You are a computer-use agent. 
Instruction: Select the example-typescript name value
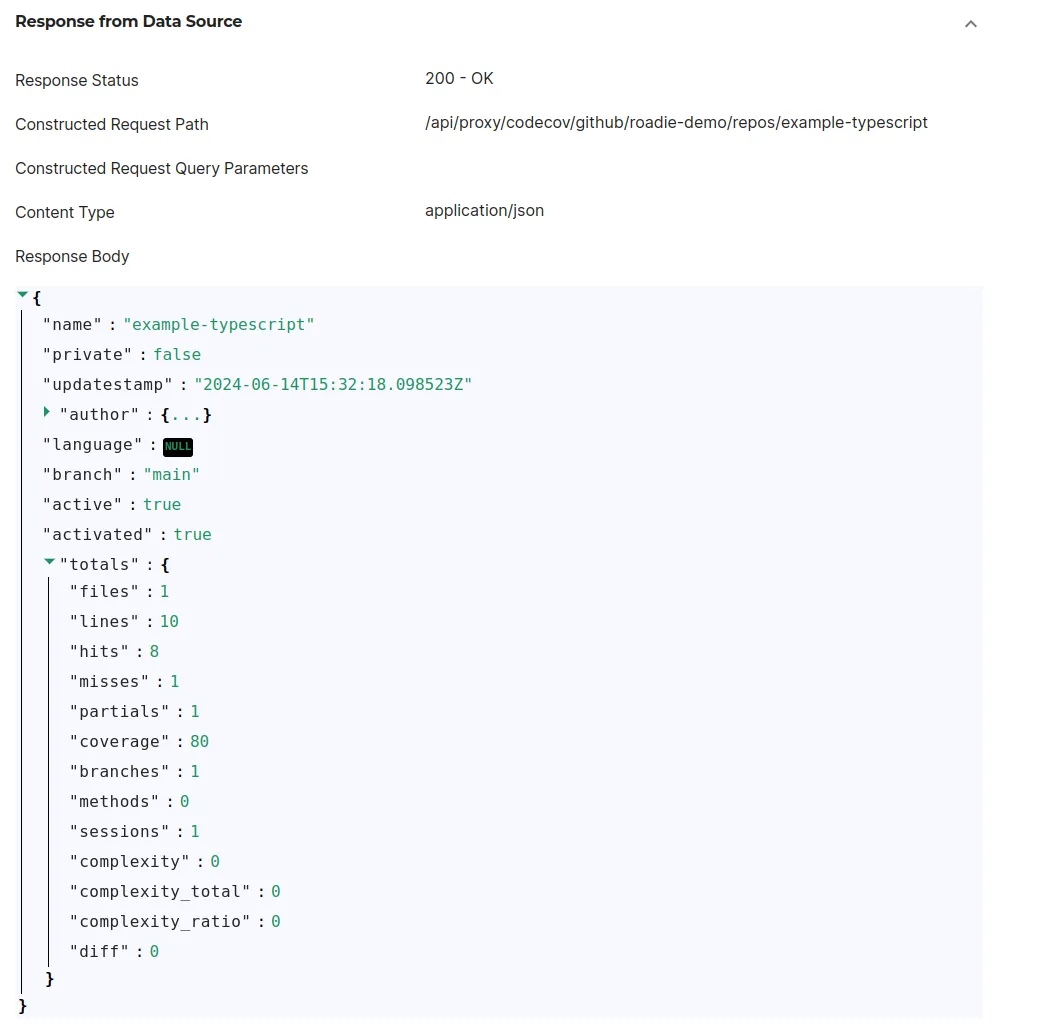coord(220,324)
